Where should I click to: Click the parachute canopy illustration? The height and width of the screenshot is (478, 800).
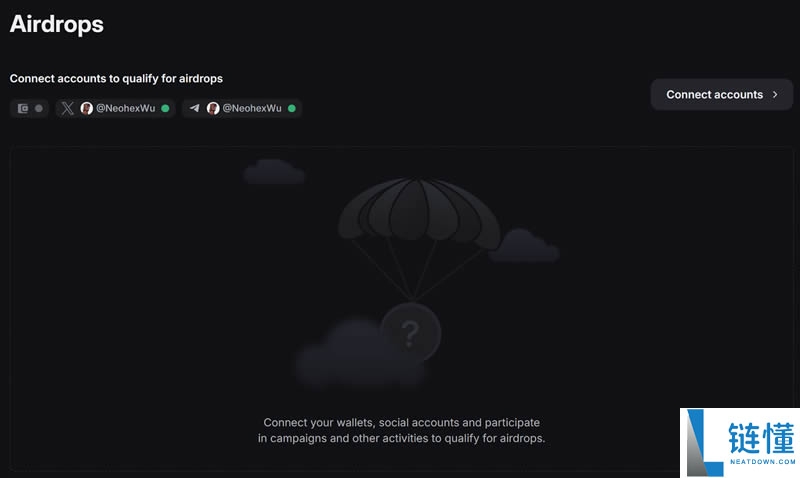click(419, 213)
